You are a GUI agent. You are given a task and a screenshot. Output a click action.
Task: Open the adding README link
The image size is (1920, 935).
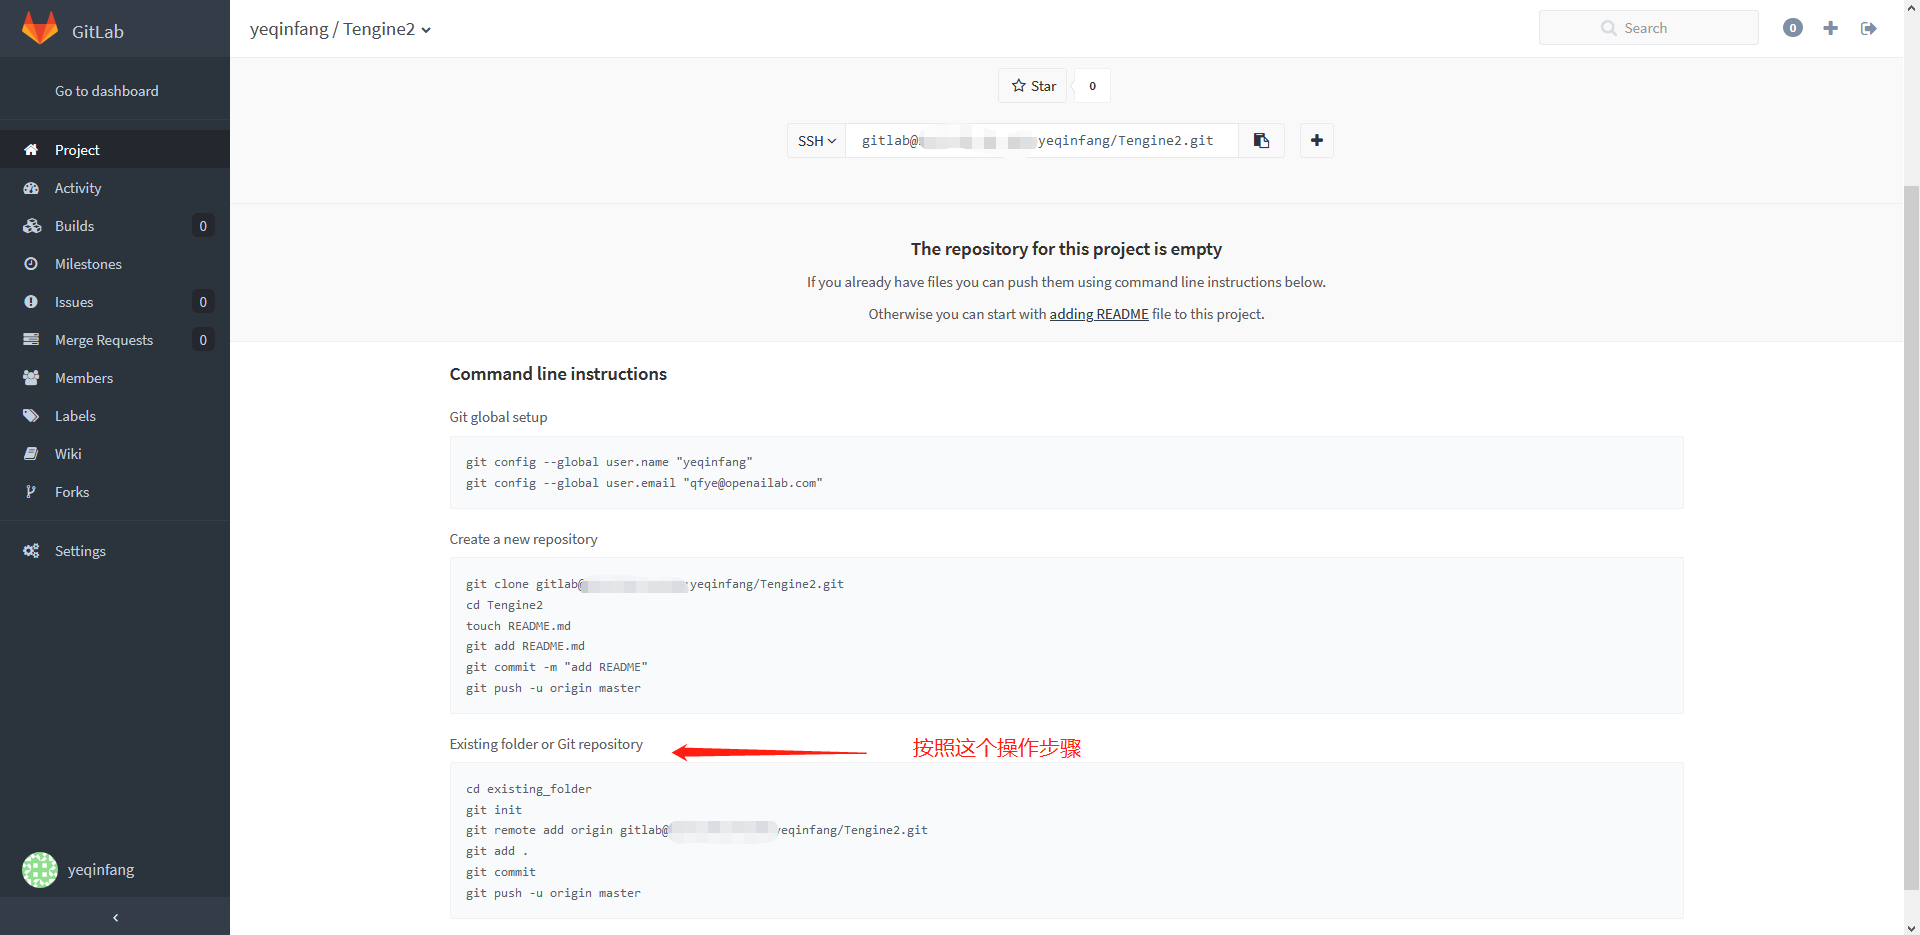click(x=1098, y=313)
